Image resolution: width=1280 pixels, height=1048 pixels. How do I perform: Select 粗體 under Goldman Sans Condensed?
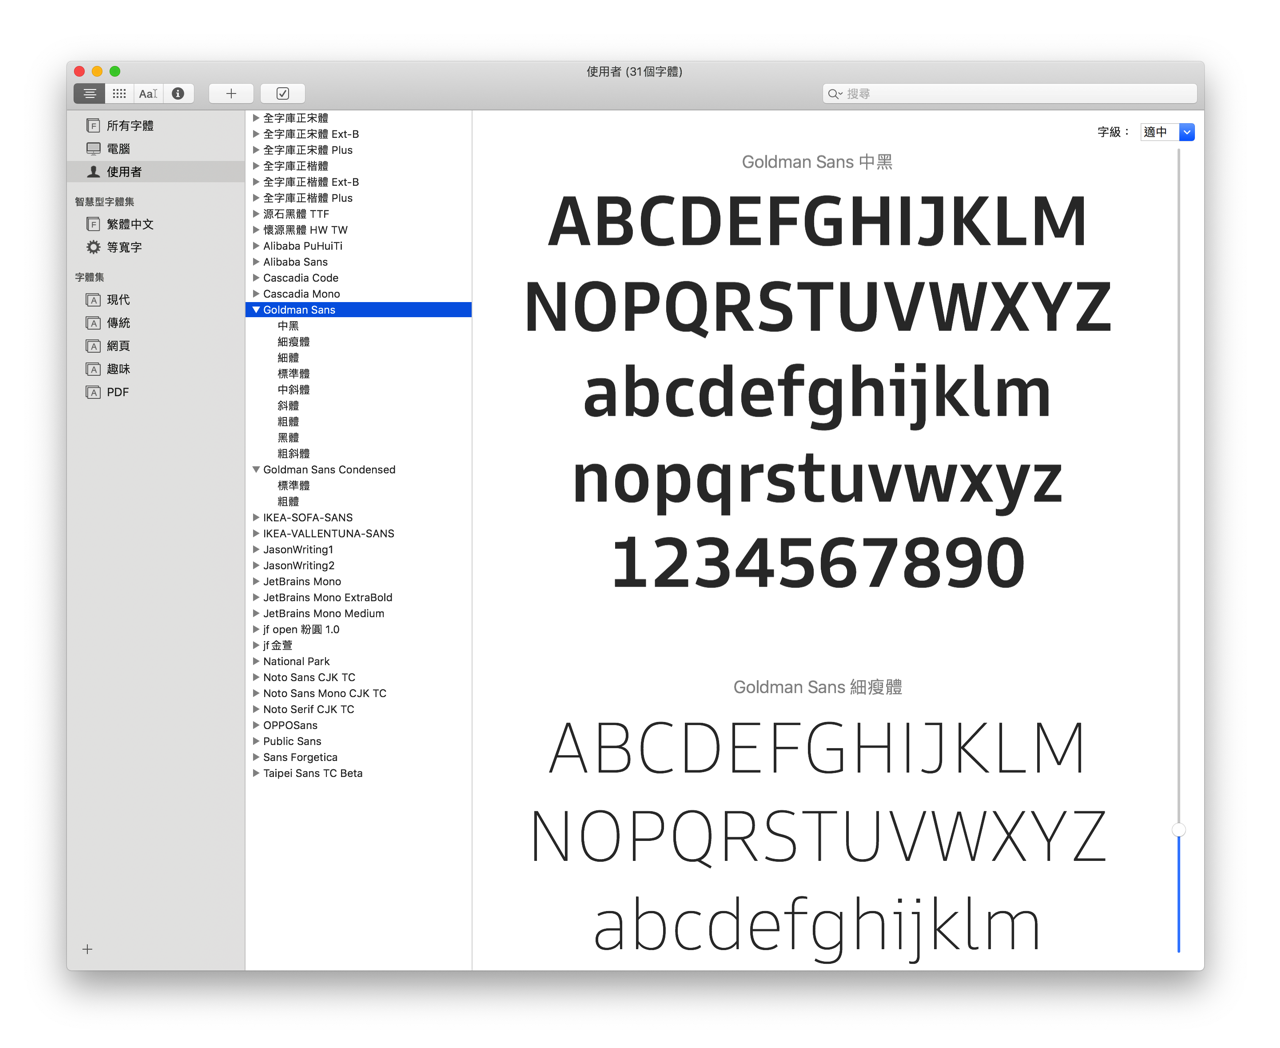point(359,502)
